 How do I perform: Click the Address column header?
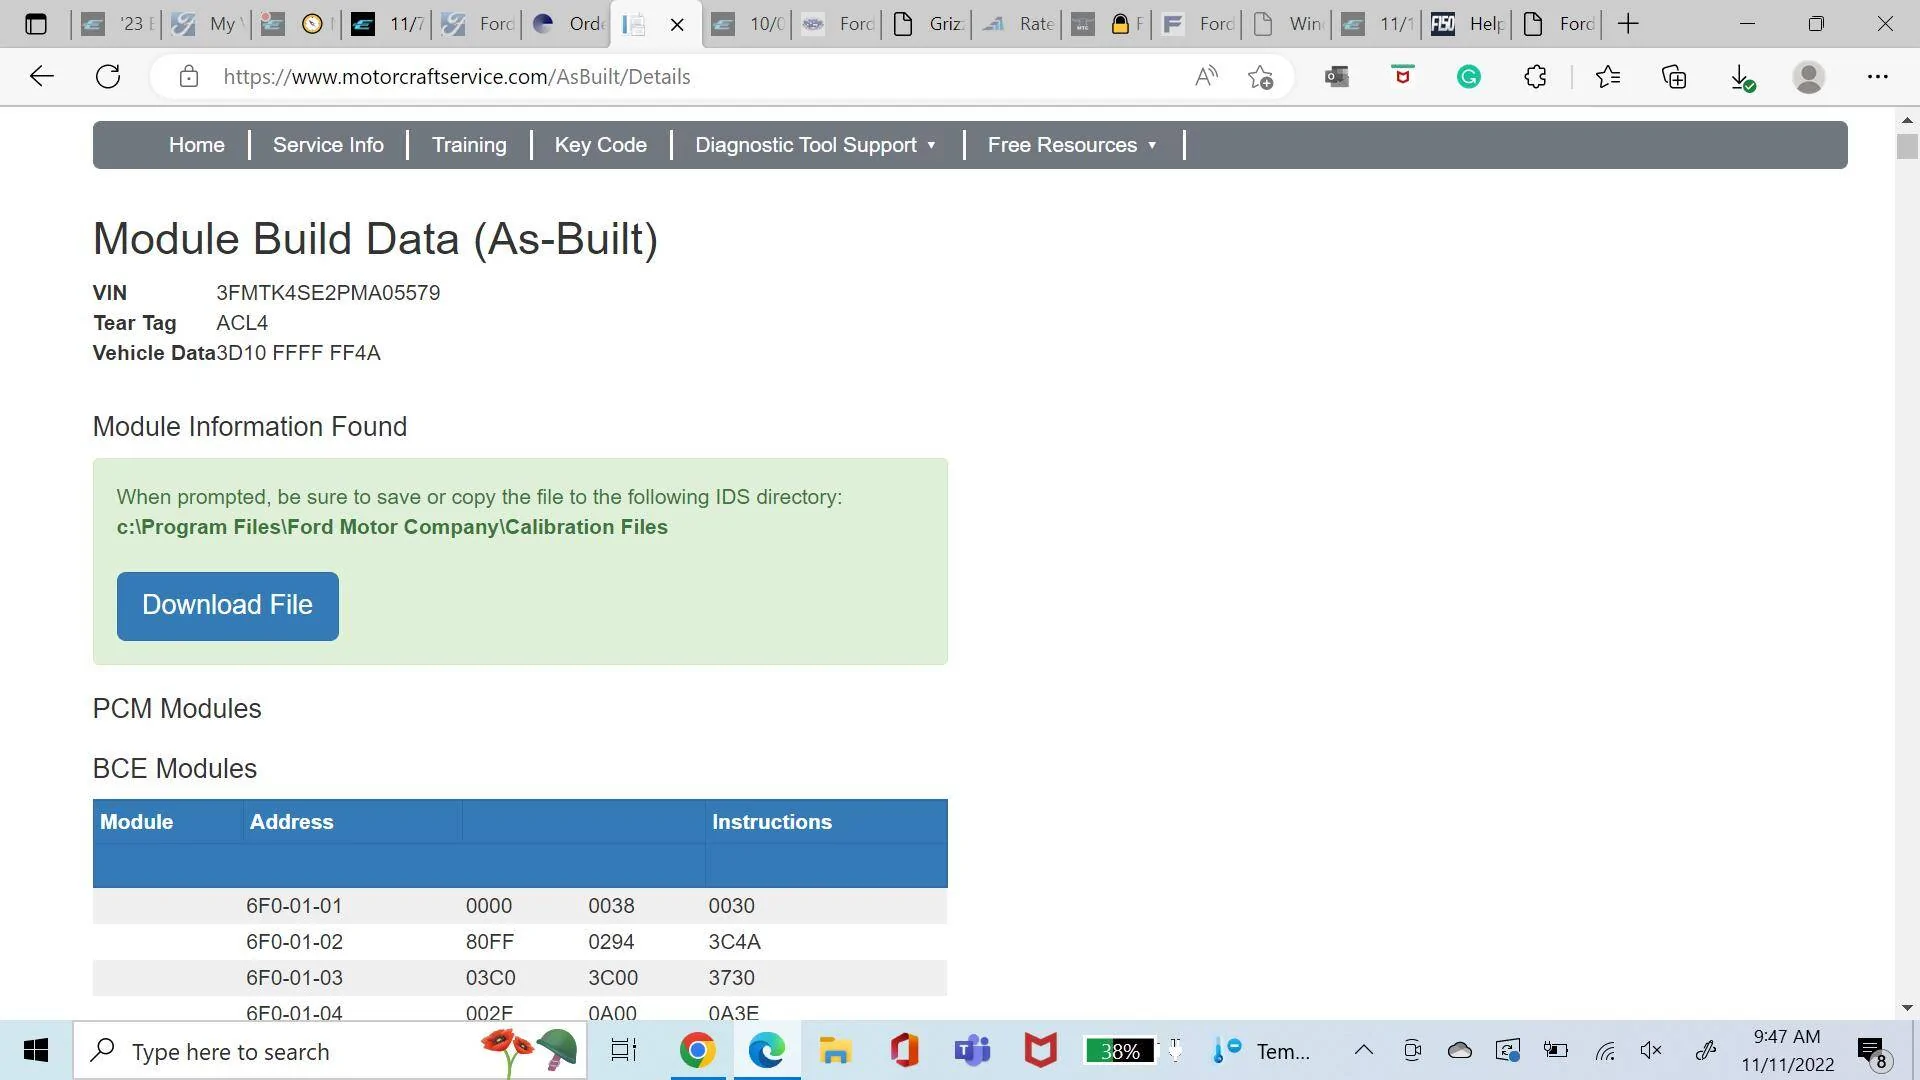pyautogui.click(x=292, y=822)
